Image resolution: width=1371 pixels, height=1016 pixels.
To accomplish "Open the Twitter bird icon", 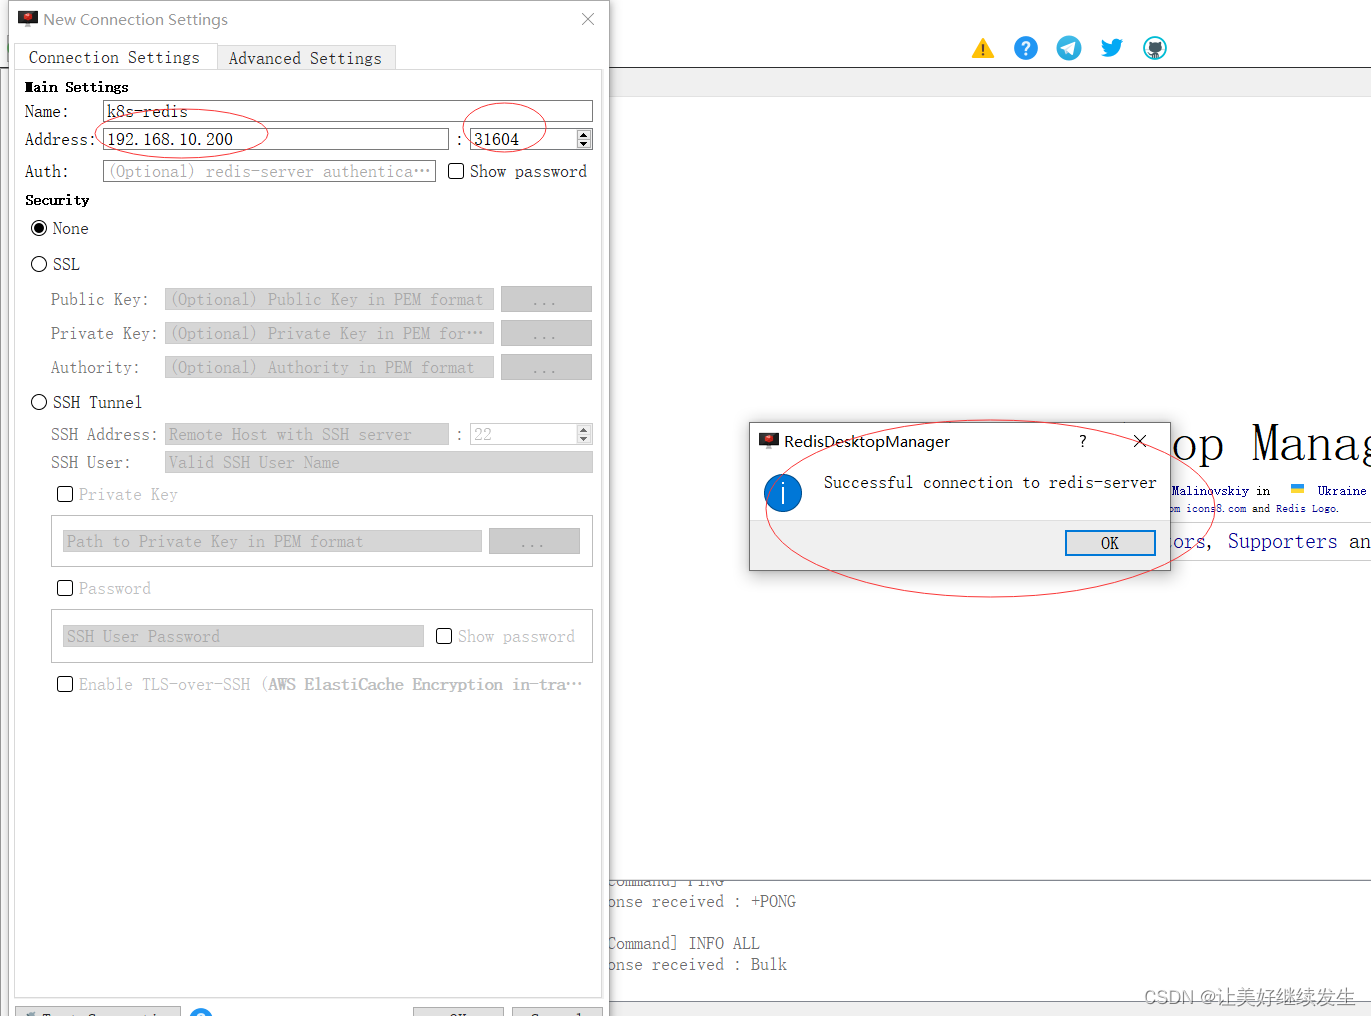I will point(1112,48).
